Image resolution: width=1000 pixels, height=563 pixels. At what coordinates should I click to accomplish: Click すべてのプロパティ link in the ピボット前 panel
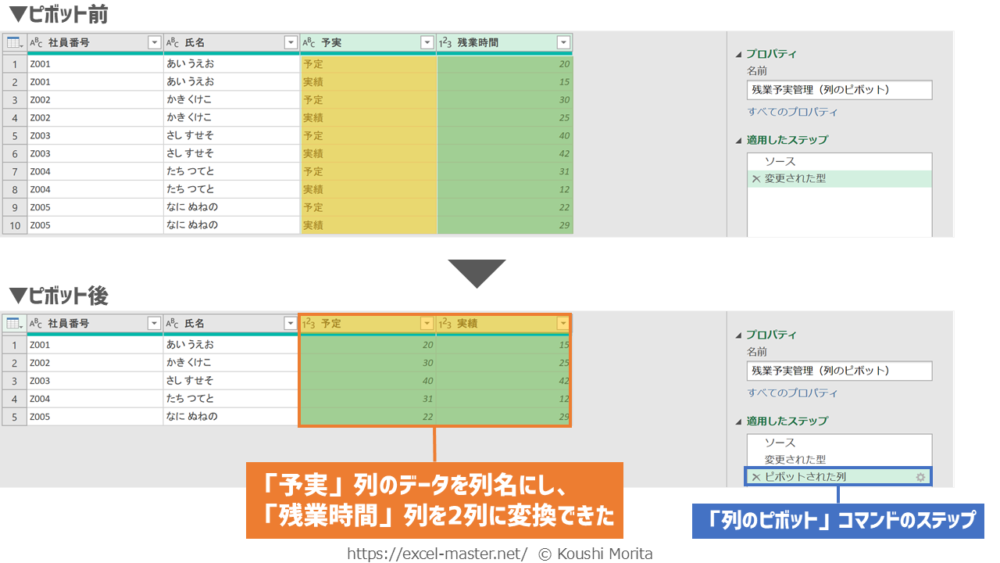pyautogui.click(x=792, y=112)
